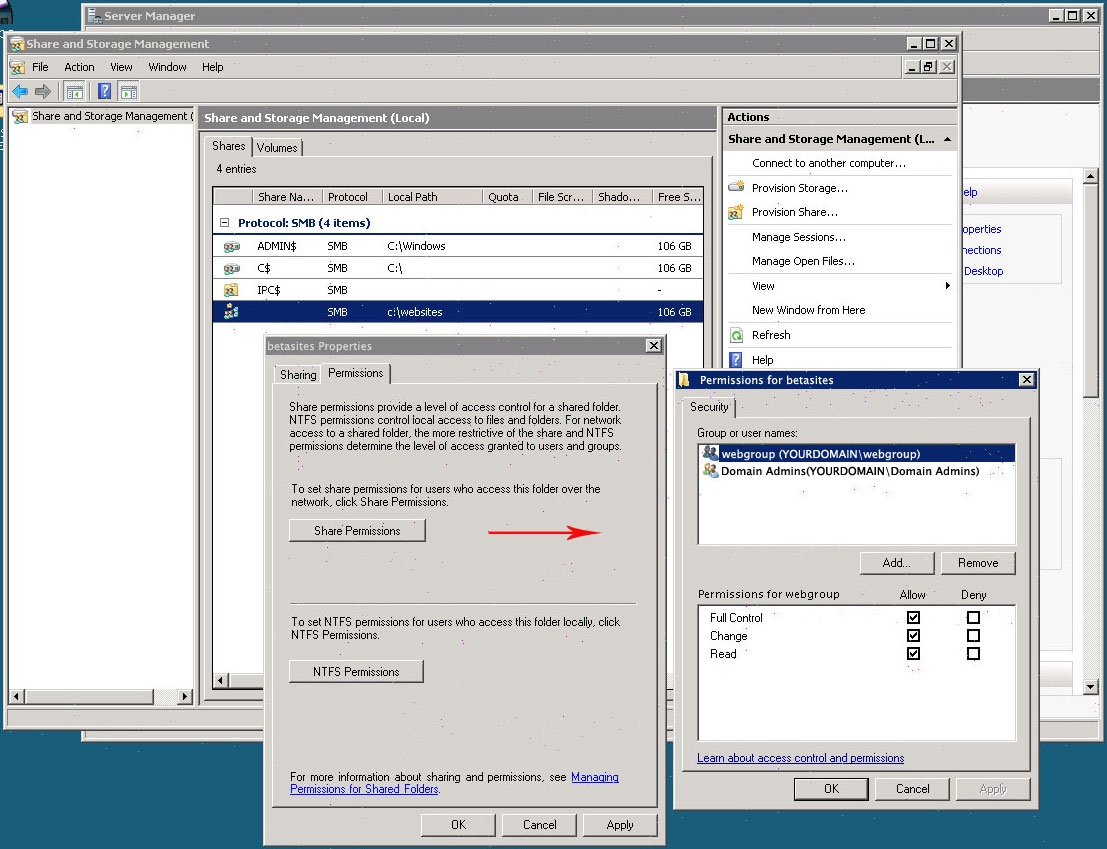Click the Back arrow toolbar icon
This screenshot has height=849, width=1107.
point(20,91)
